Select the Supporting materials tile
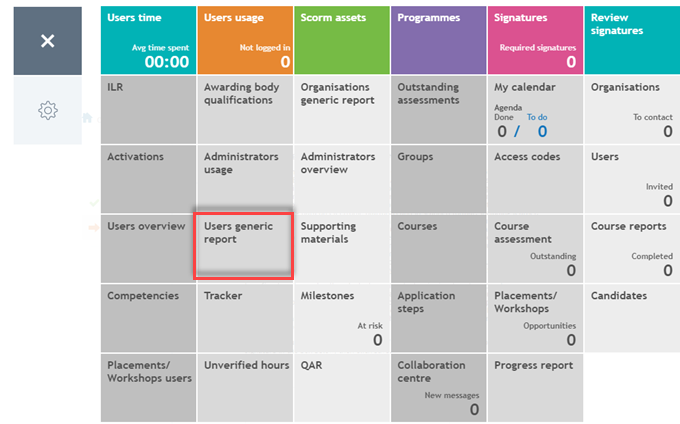This screenshot has height=424, width=680. coord(342,249)
